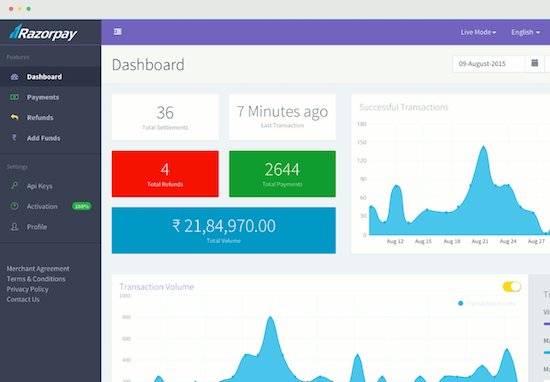Click the Add Funds rupee icon
This screenshot has height=382, width=550.
click(14, 138)
